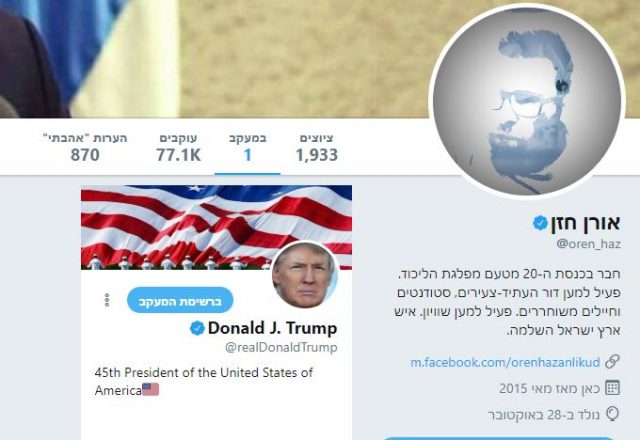Click the flag emoji after America in bio
Image resolution: width=640 pixels, height=440 pixels.
(151, 389)
